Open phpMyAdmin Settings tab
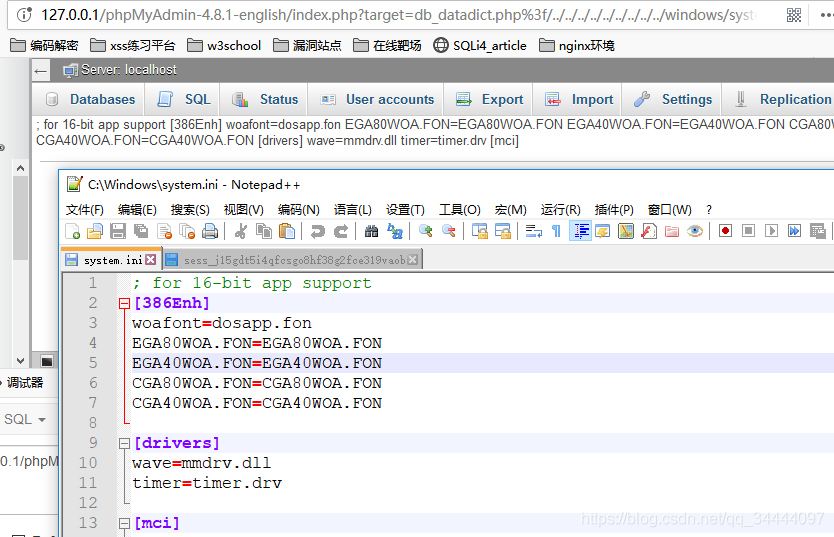Image resolution: width=834 pixels, height=537 pixels. [673, 99]
